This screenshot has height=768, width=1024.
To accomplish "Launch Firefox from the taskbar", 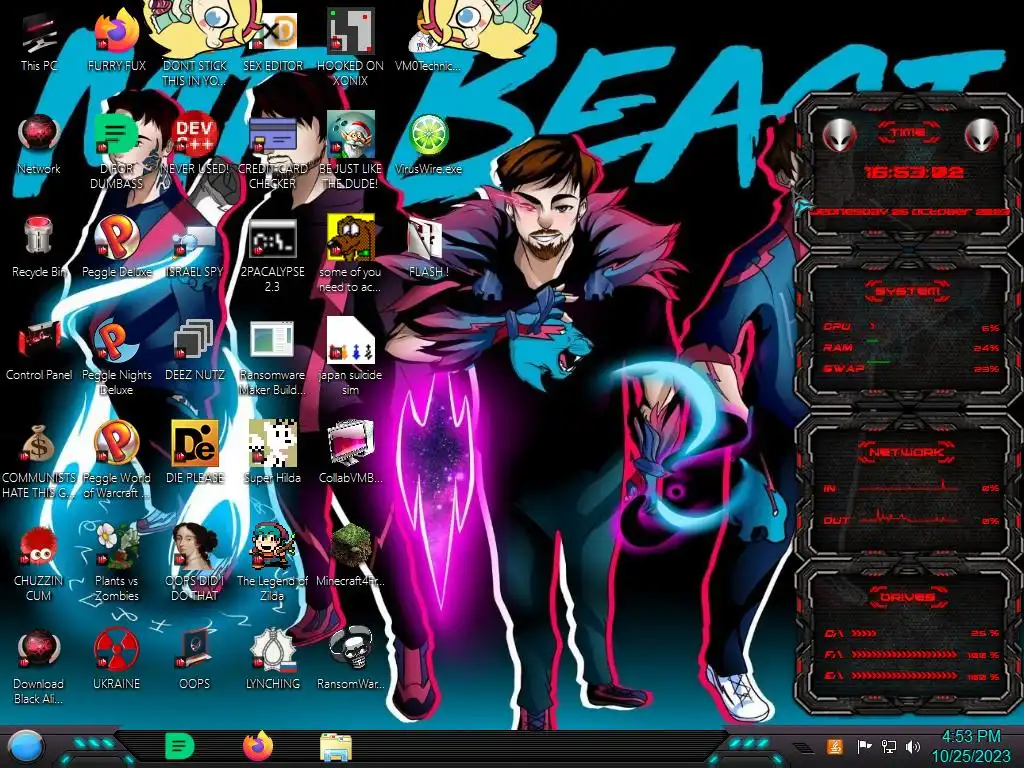I will click(x=258, y=746).
